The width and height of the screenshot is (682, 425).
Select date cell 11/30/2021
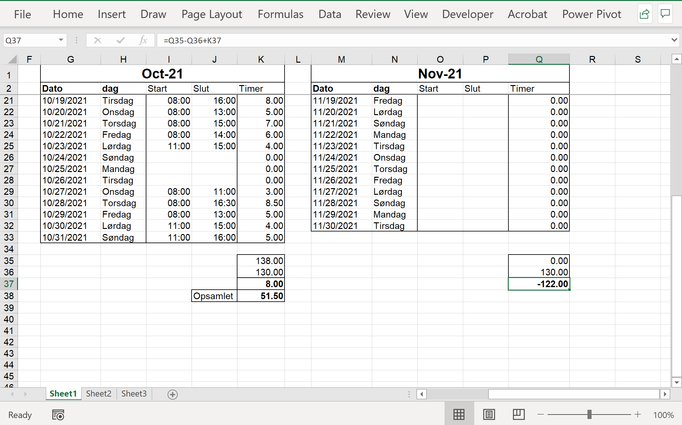pos(342,226)
